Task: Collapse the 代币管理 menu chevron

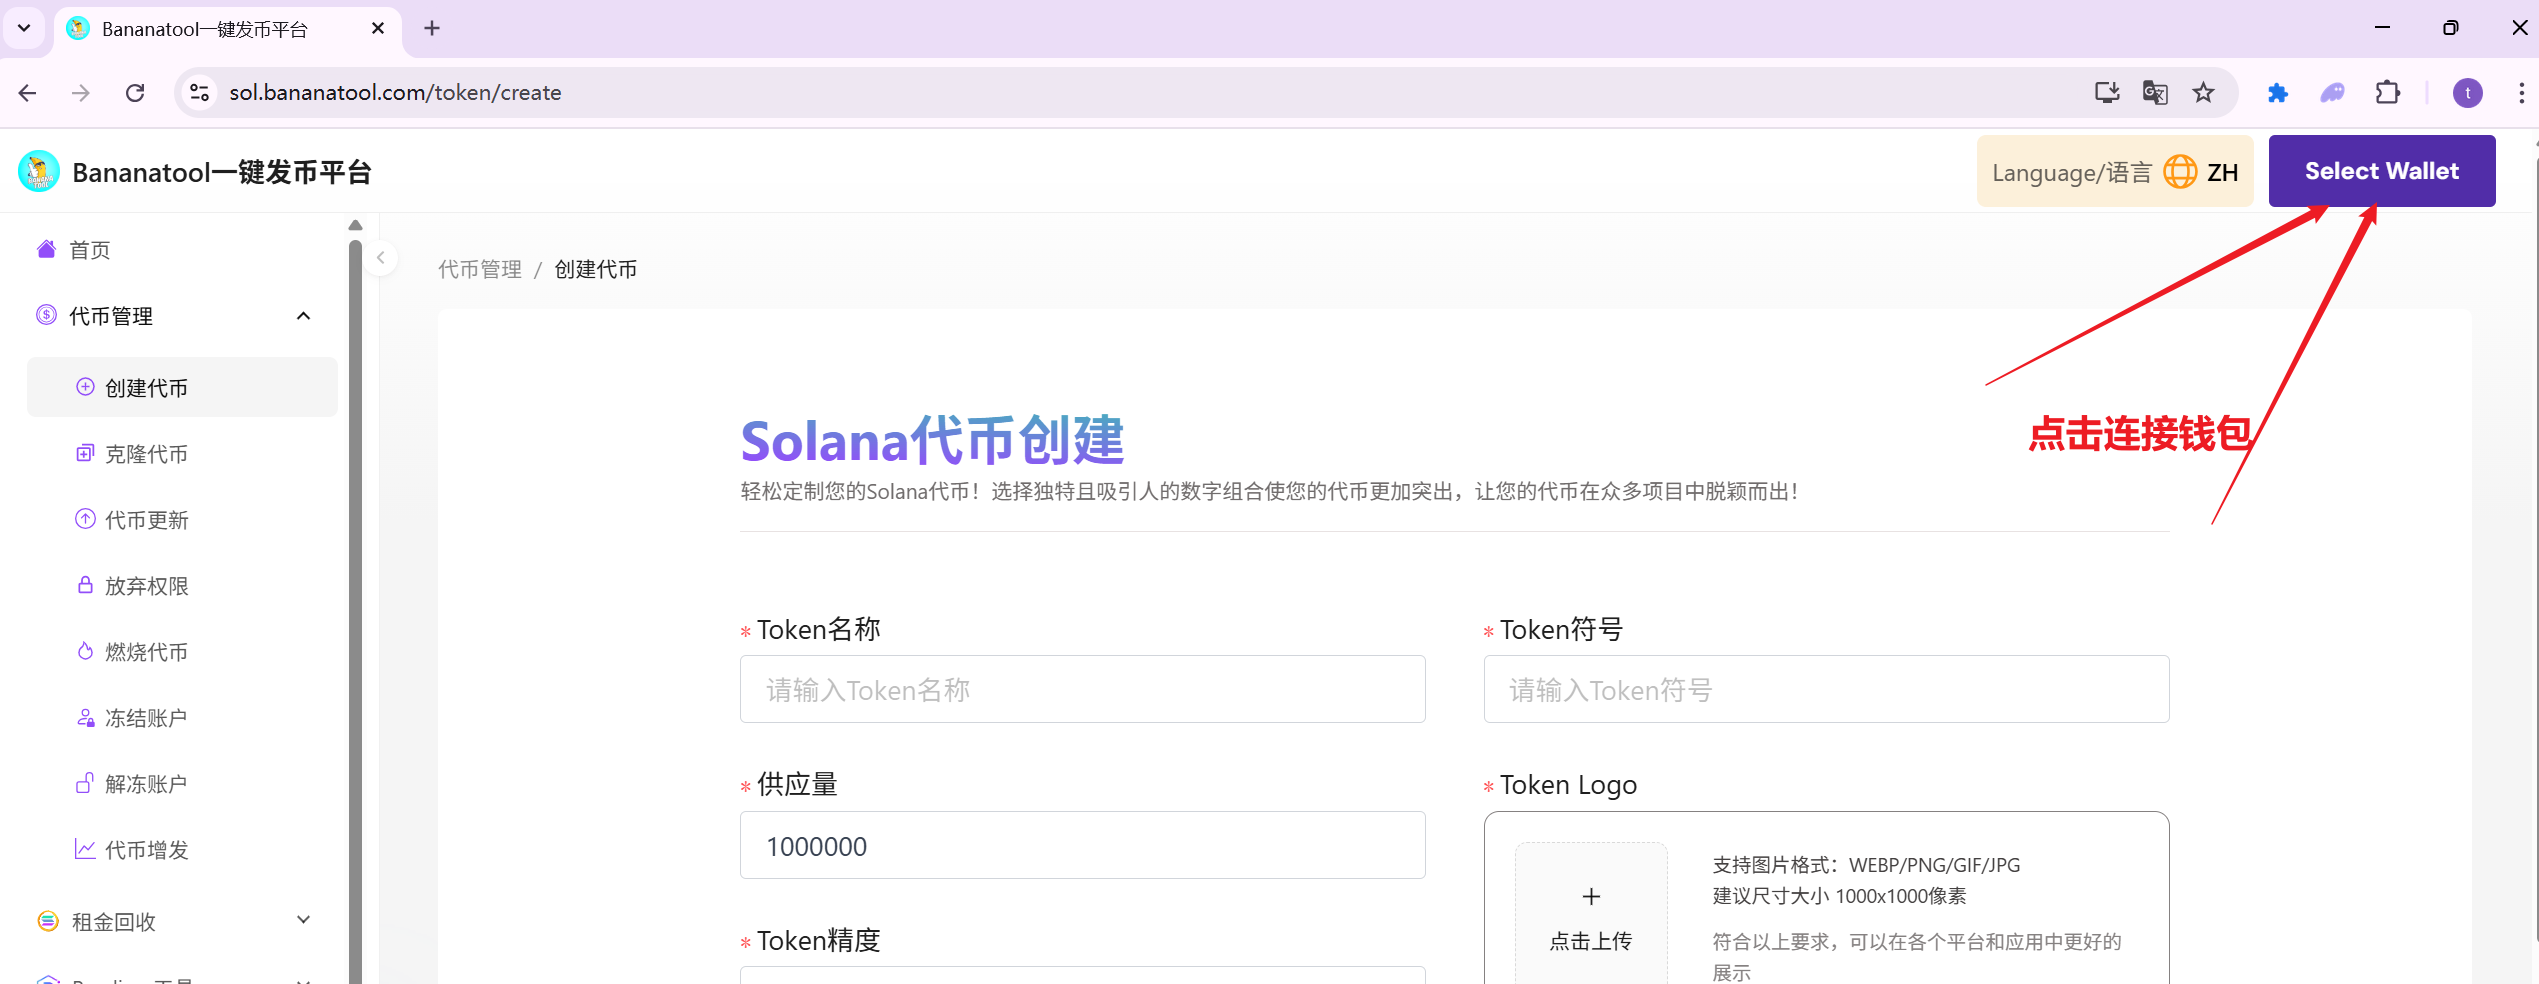Action: pos(303,316)
